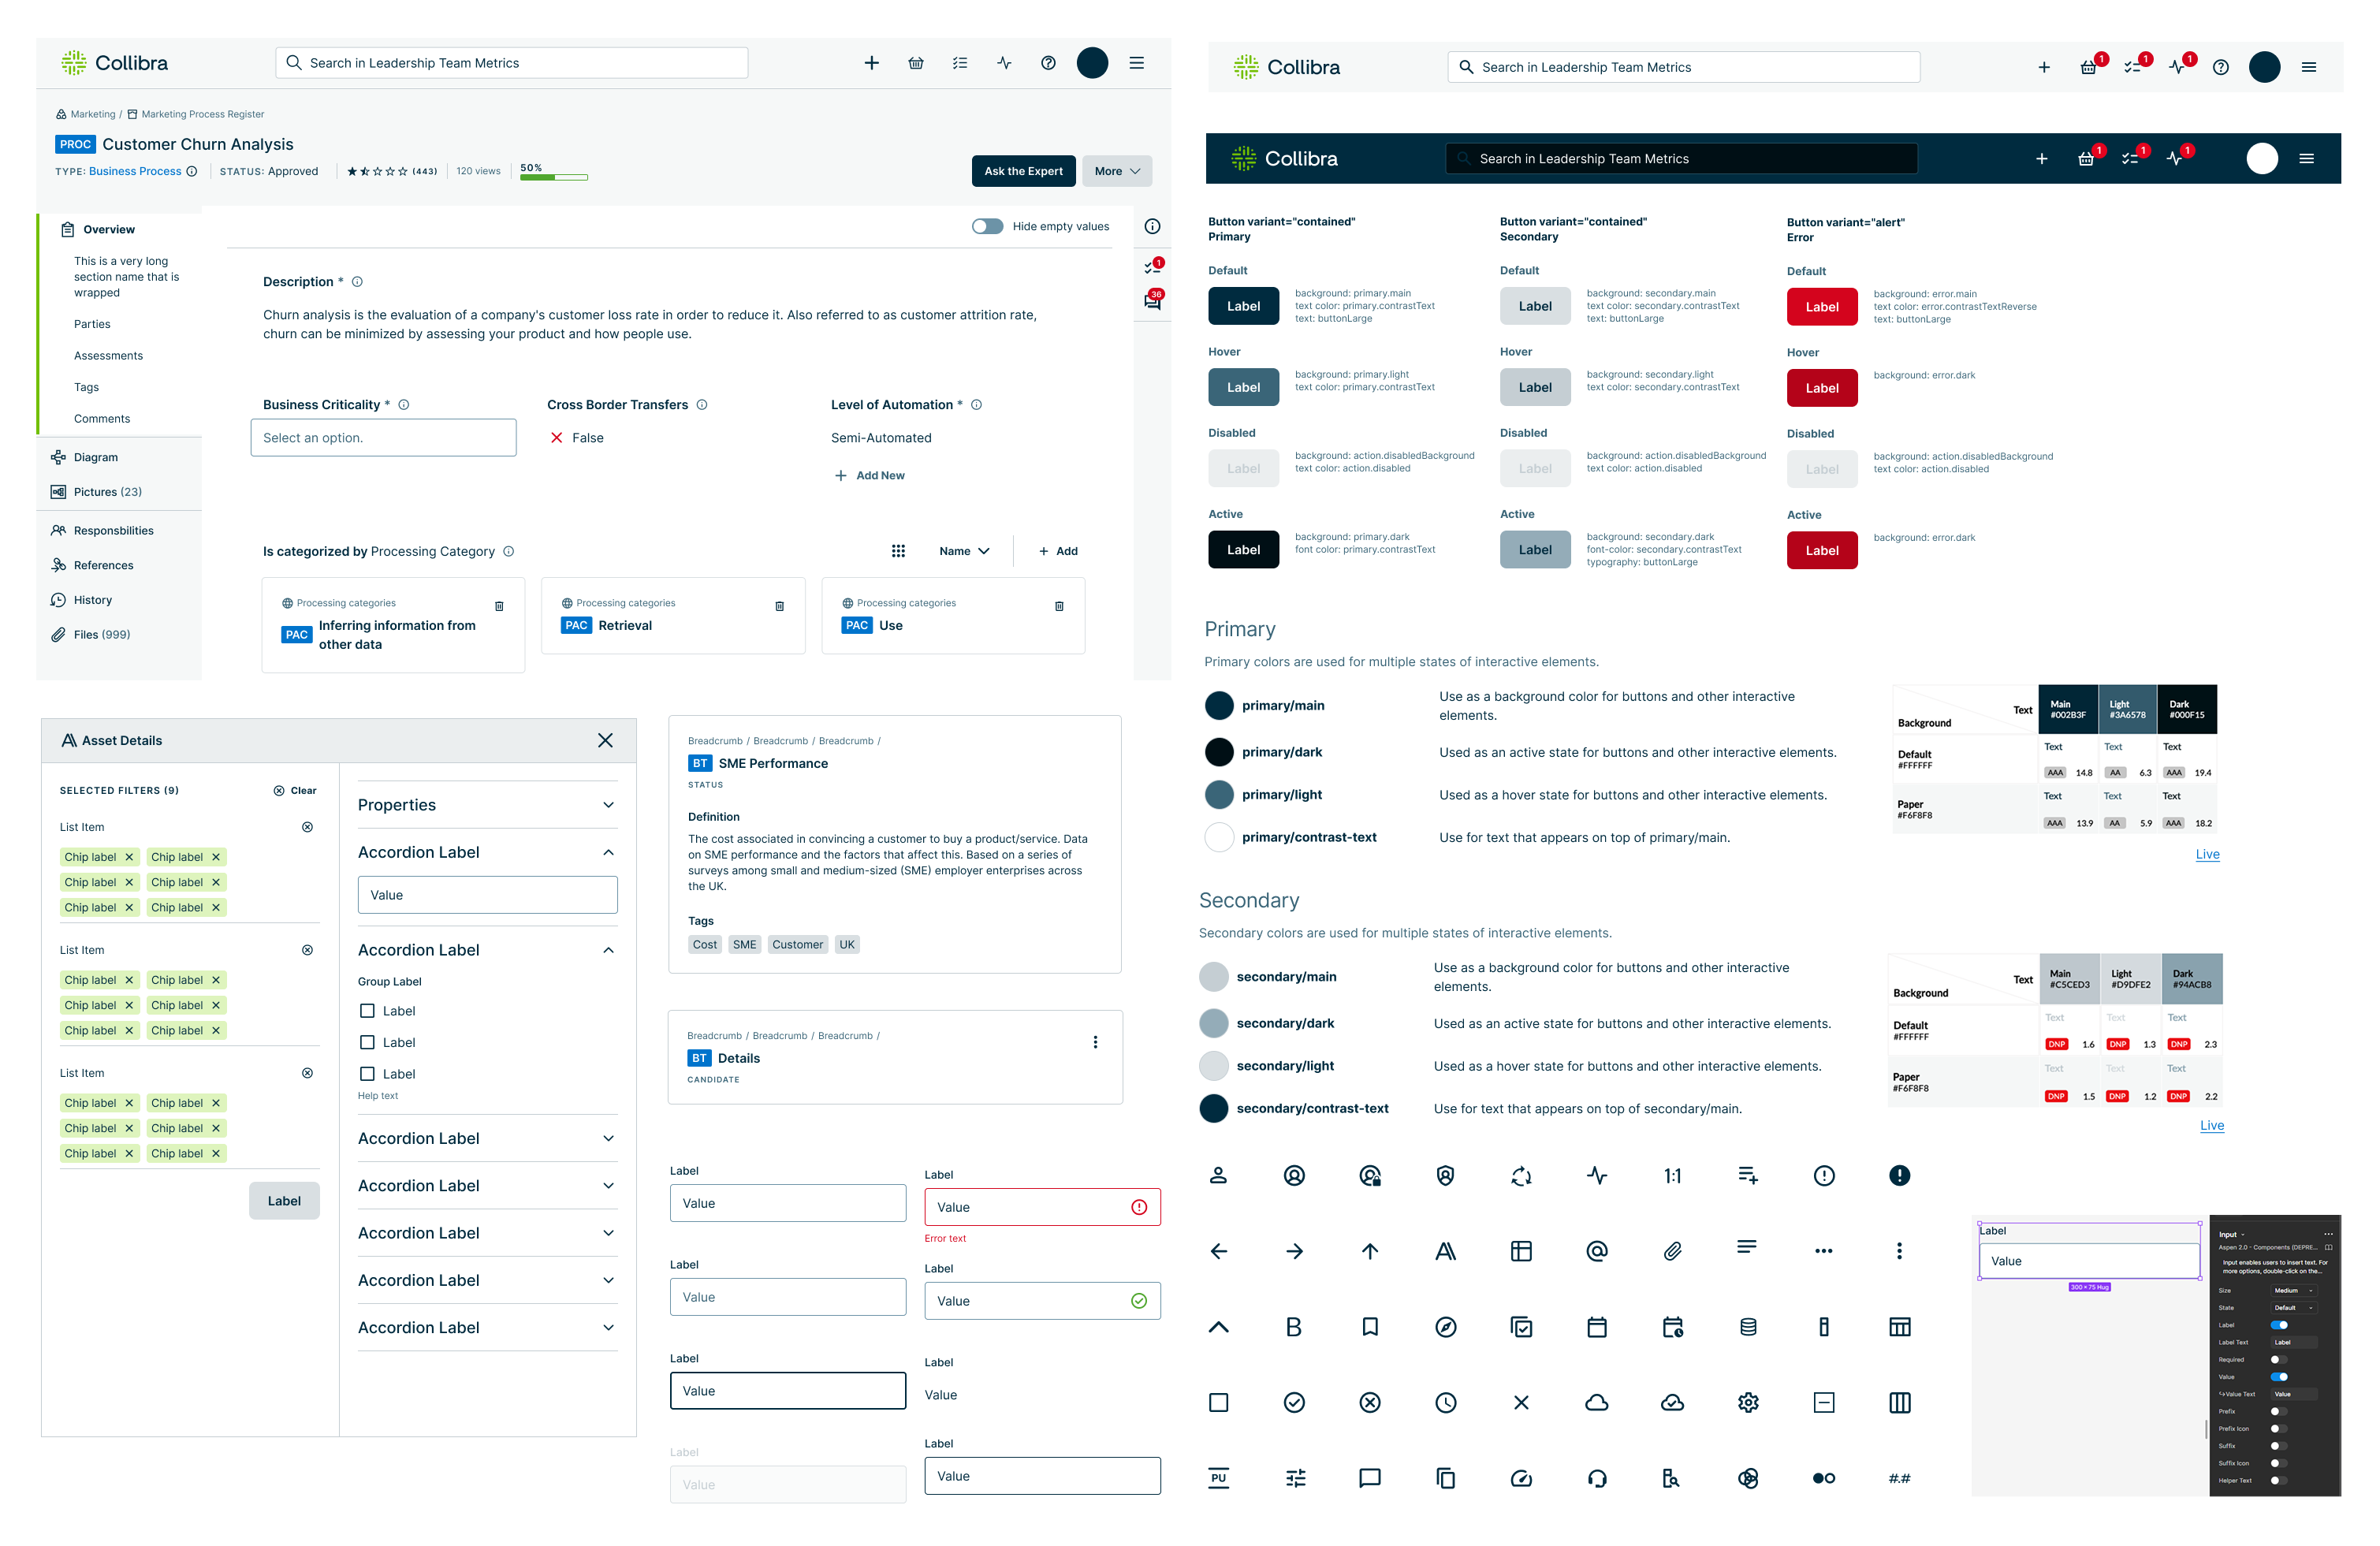Check the first Label checkbox under Group Label
Viewport: 2380px width, 1546px height.
coord(367,1011)
